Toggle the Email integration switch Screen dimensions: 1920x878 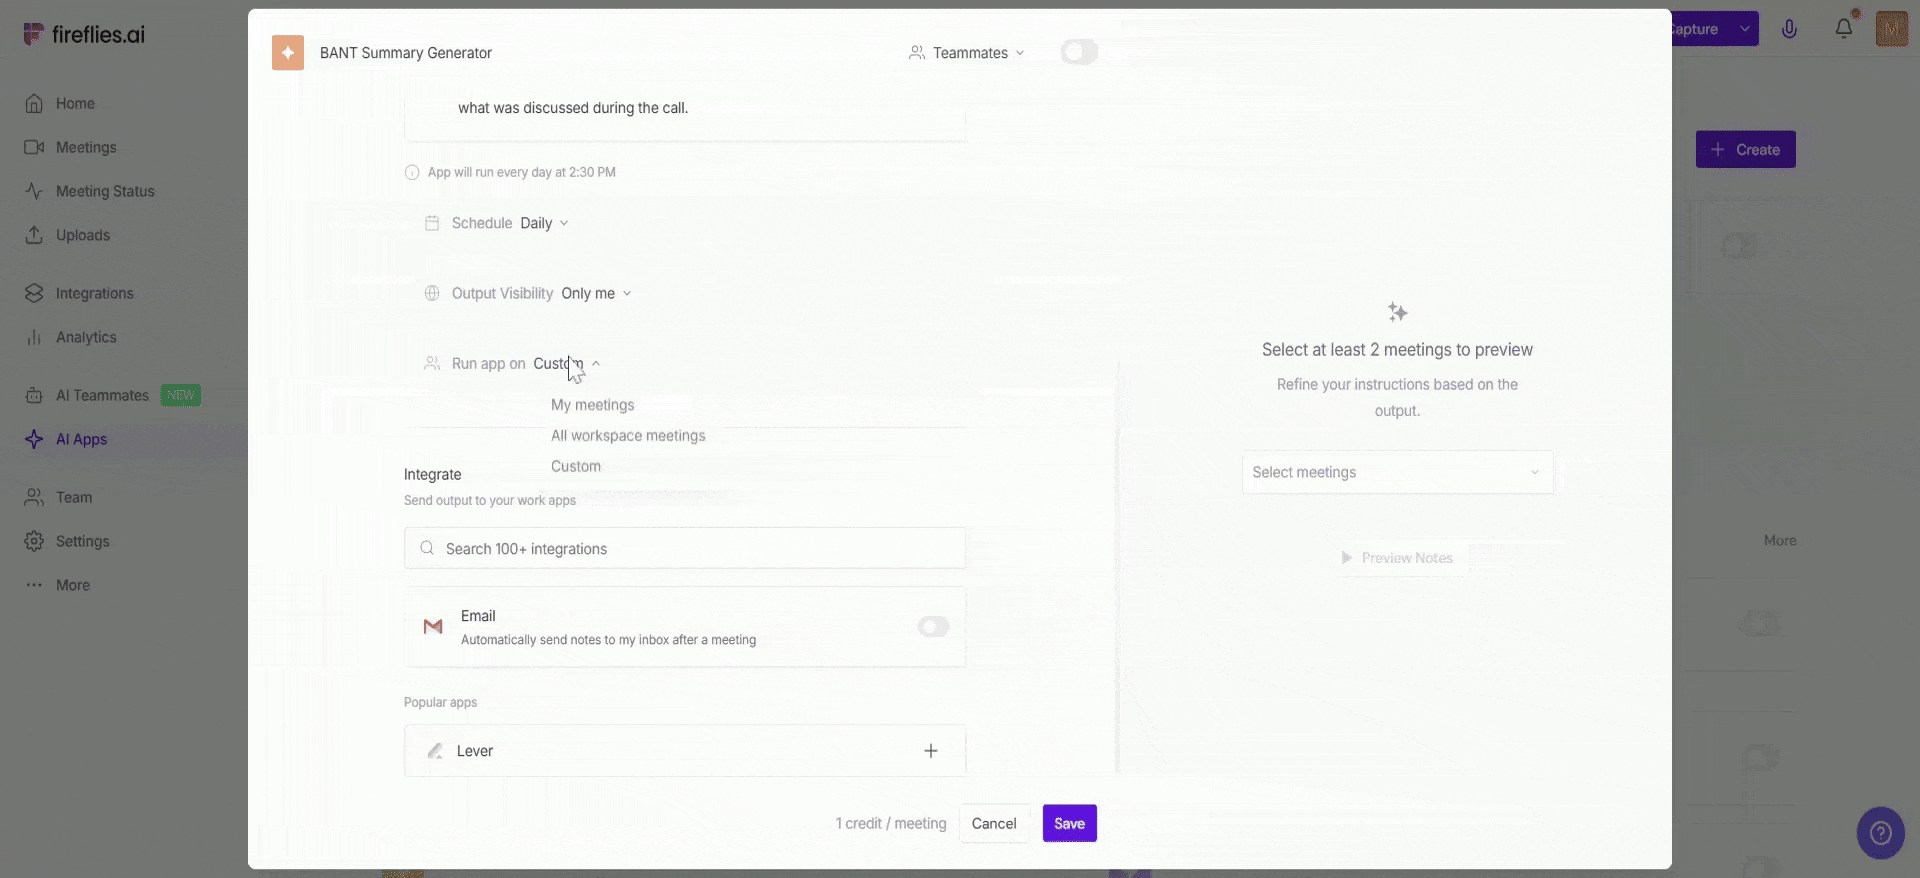coord(933,627)
